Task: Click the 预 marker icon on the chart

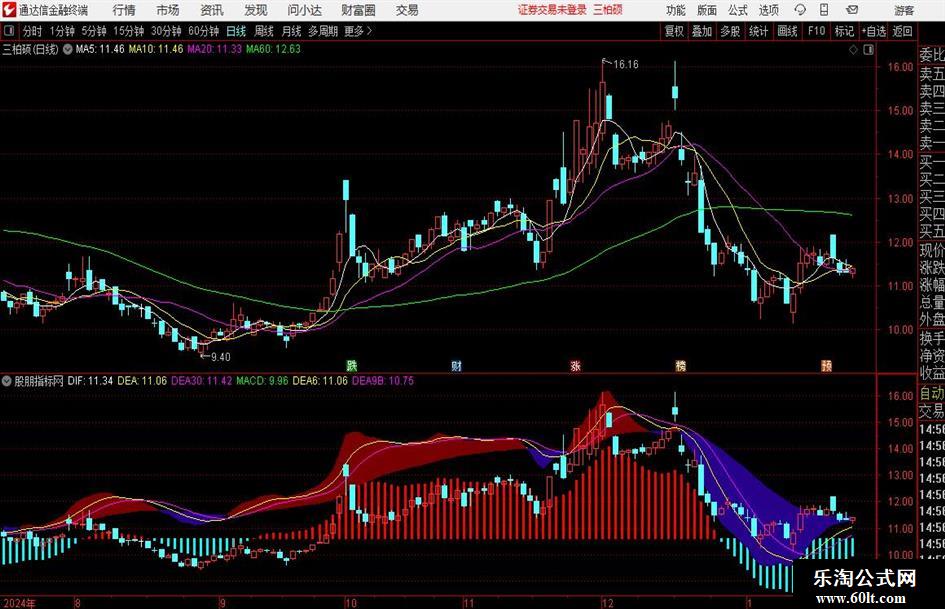Action: (826, 365)
